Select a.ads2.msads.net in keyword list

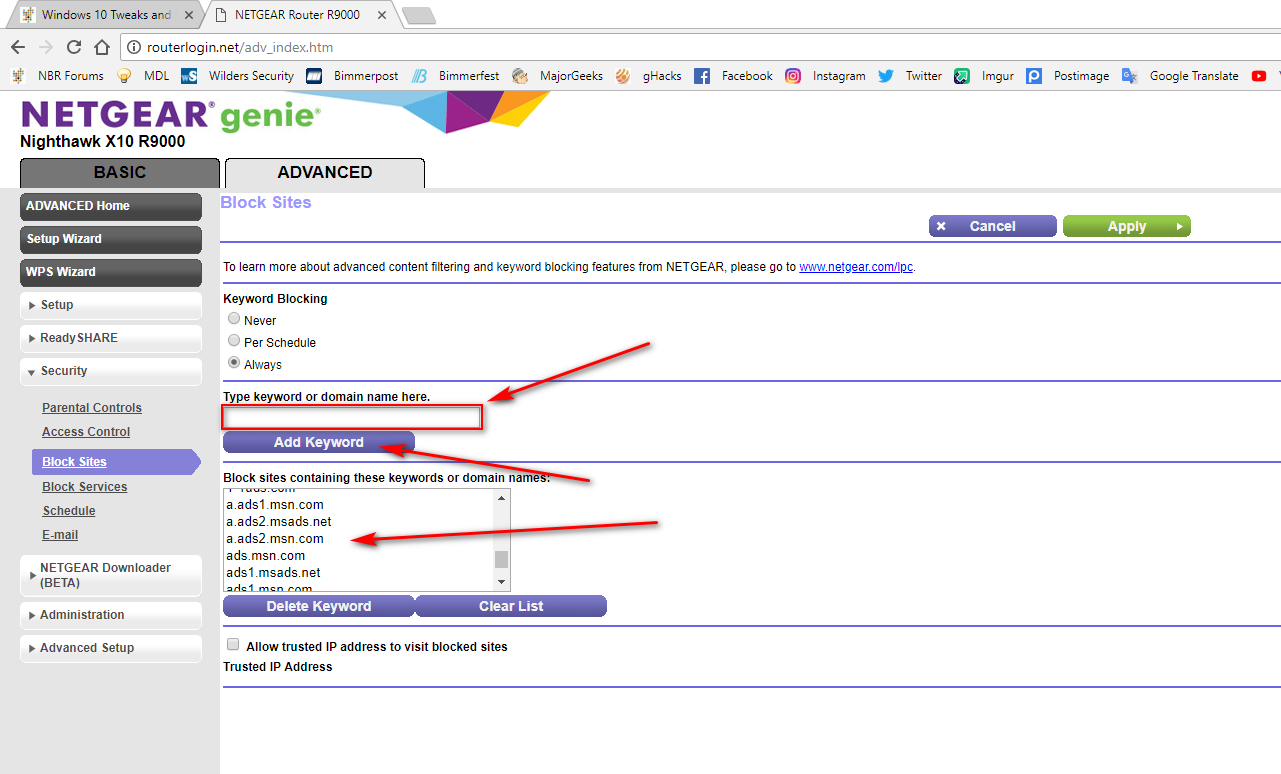coord(279,522)
